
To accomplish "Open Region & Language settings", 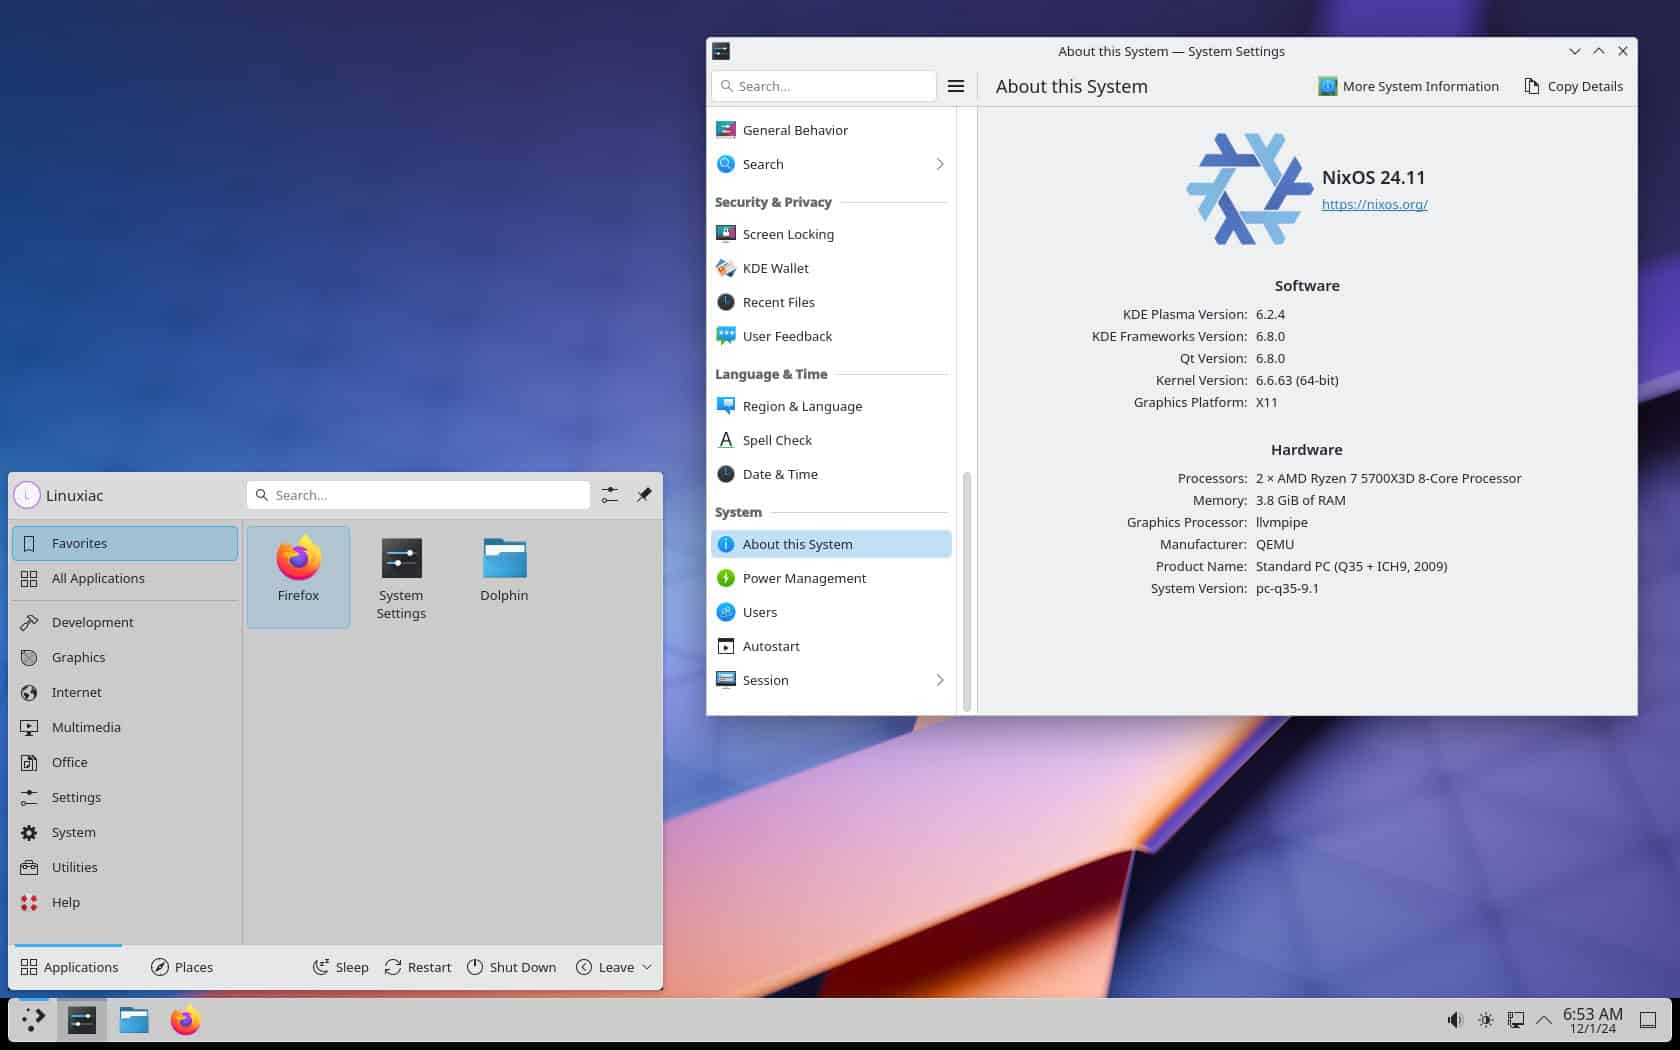I will coord(802,406).
